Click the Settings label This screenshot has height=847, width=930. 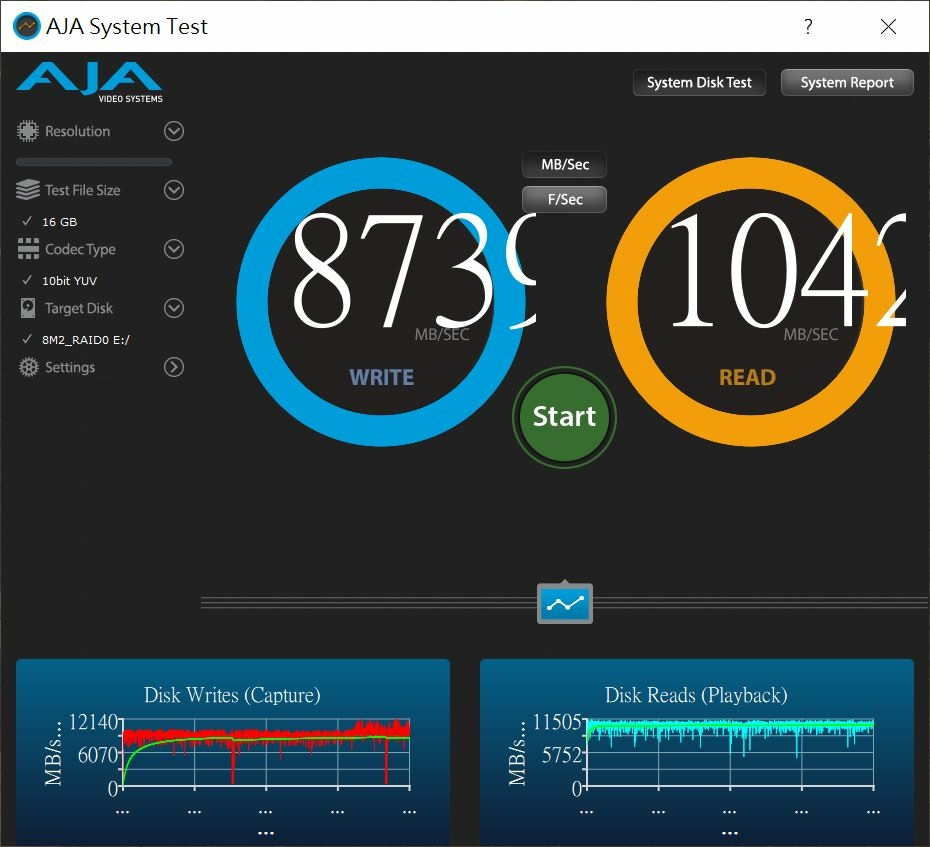[x=70, y=367]
